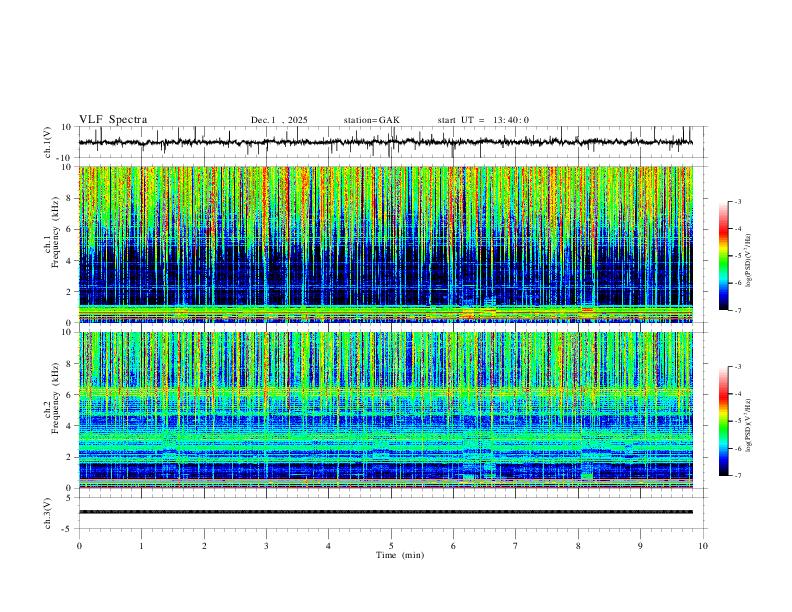Click the ch.3 flat voltage trace
792x612 pixels.
click(385, 512)
